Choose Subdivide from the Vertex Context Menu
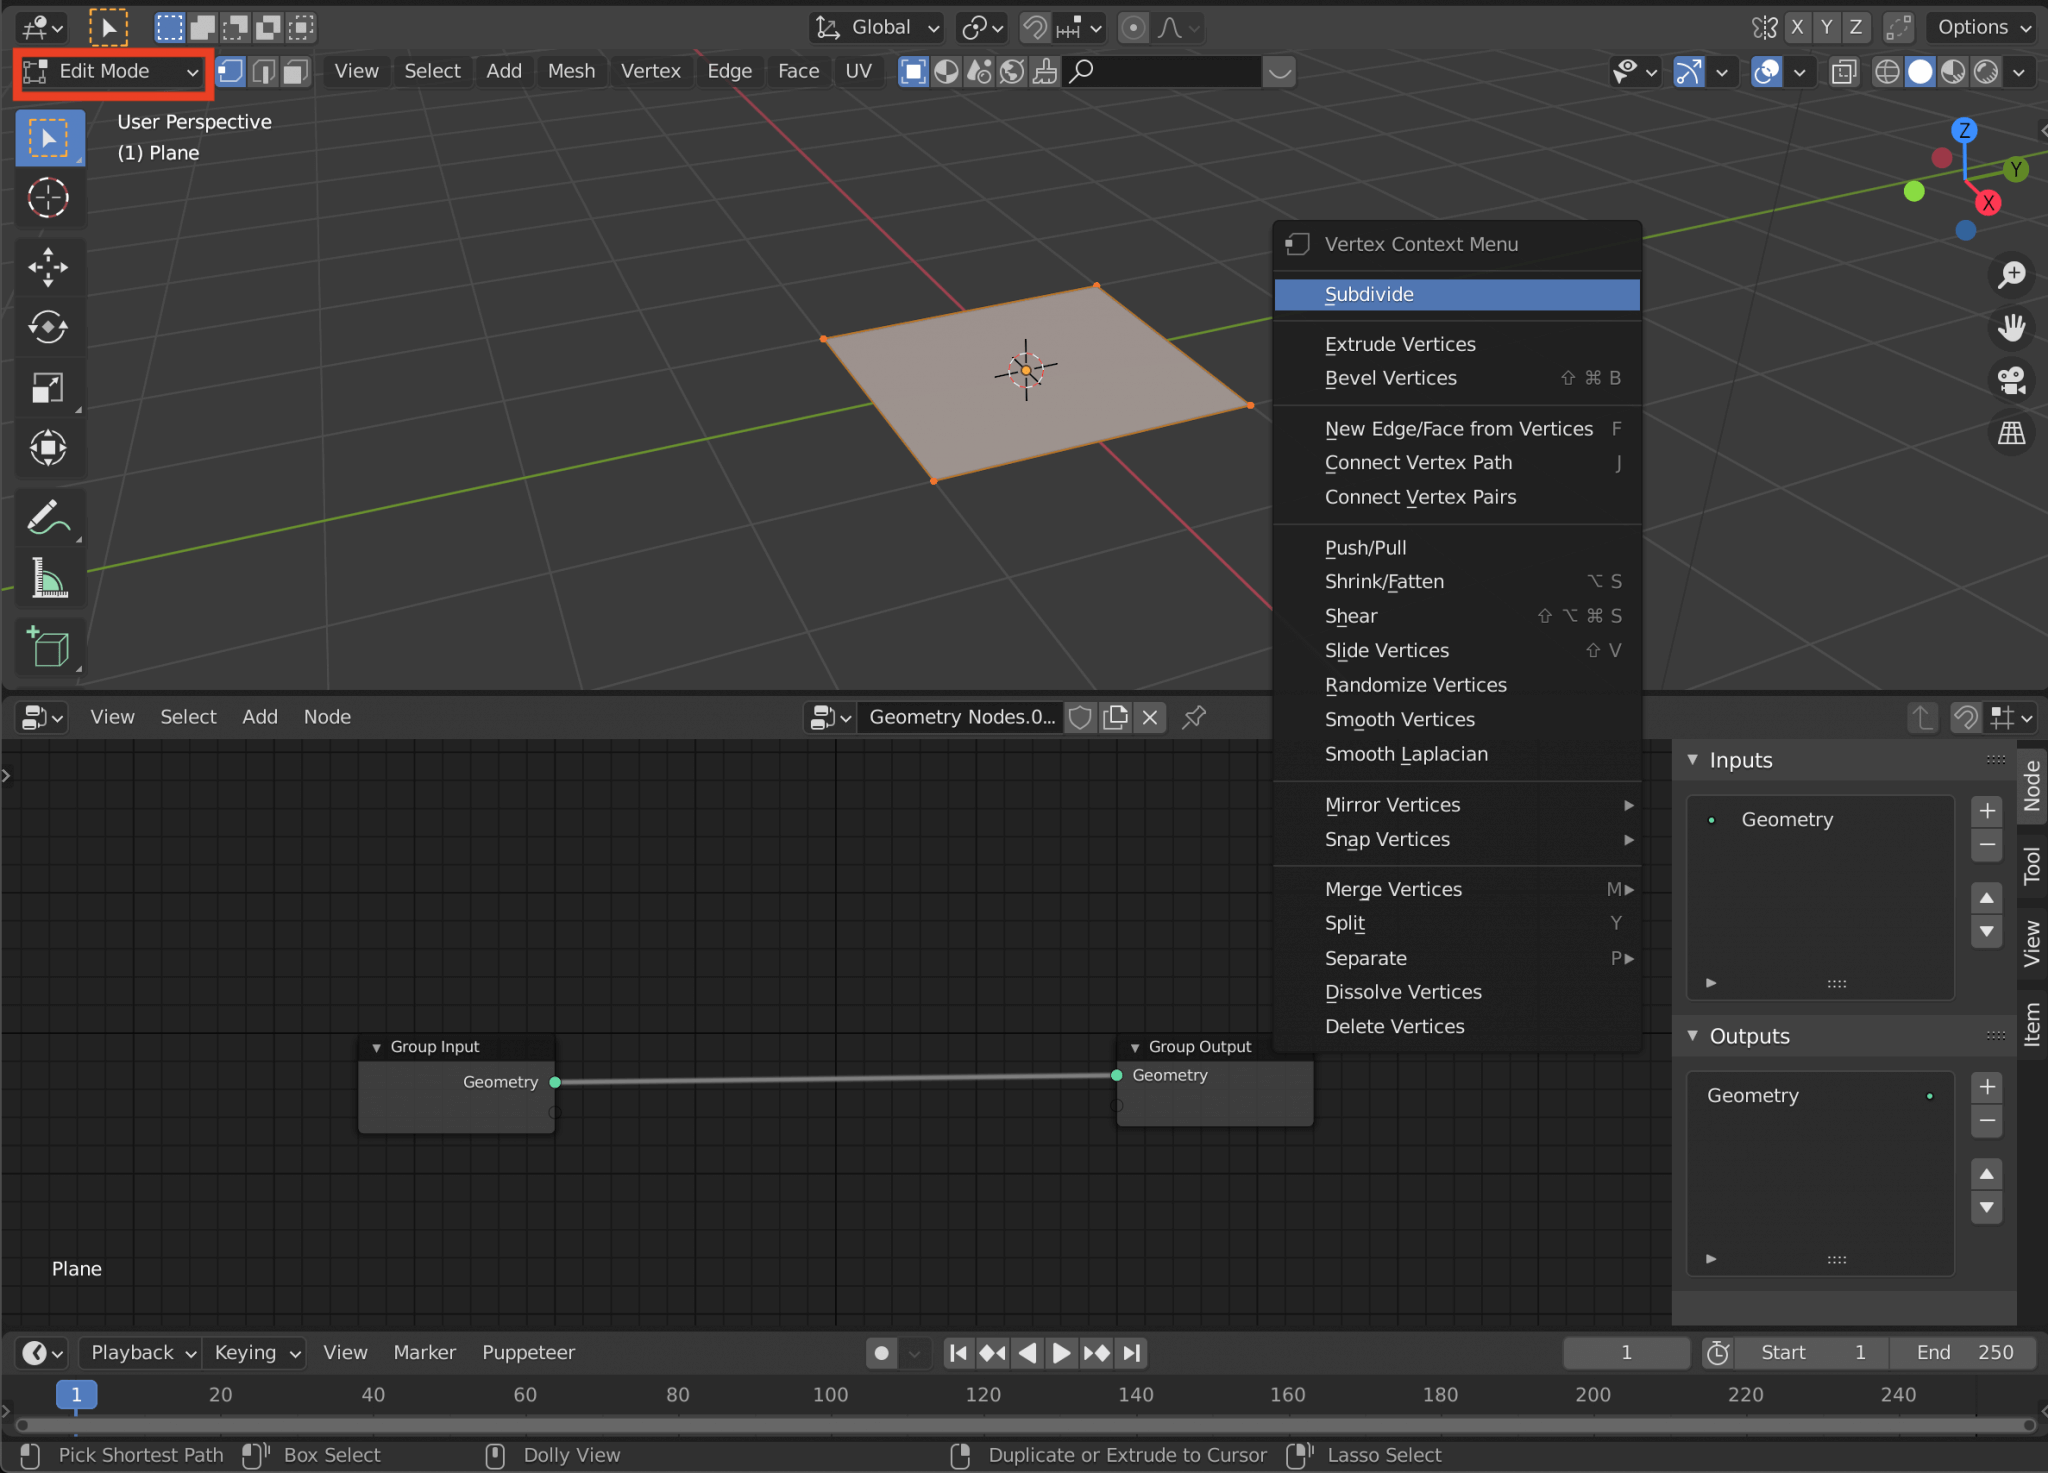 (1456, 294)
